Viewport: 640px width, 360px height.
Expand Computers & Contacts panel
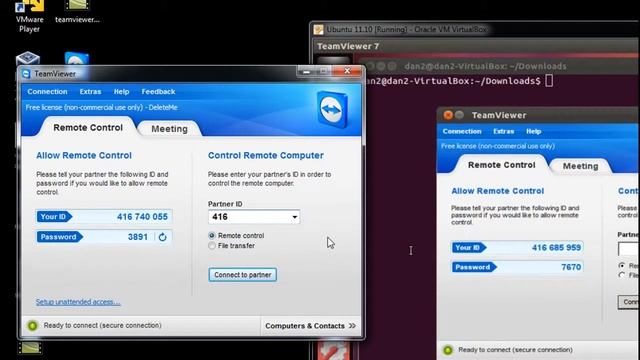pos(310,326)
